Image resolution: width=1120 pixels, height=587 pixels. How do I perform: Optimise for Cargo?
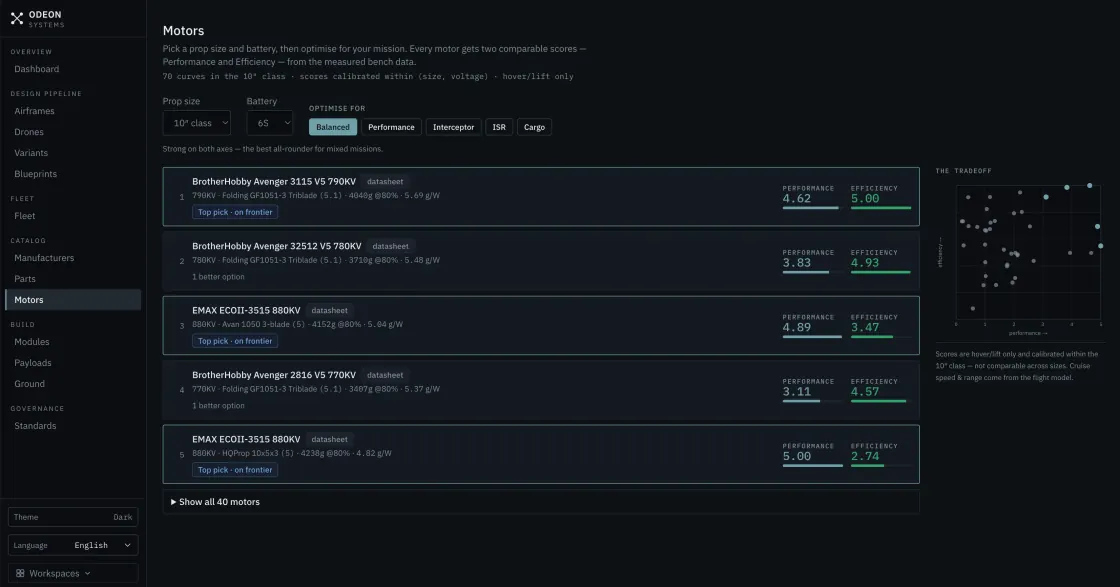[x=534, y=127]
